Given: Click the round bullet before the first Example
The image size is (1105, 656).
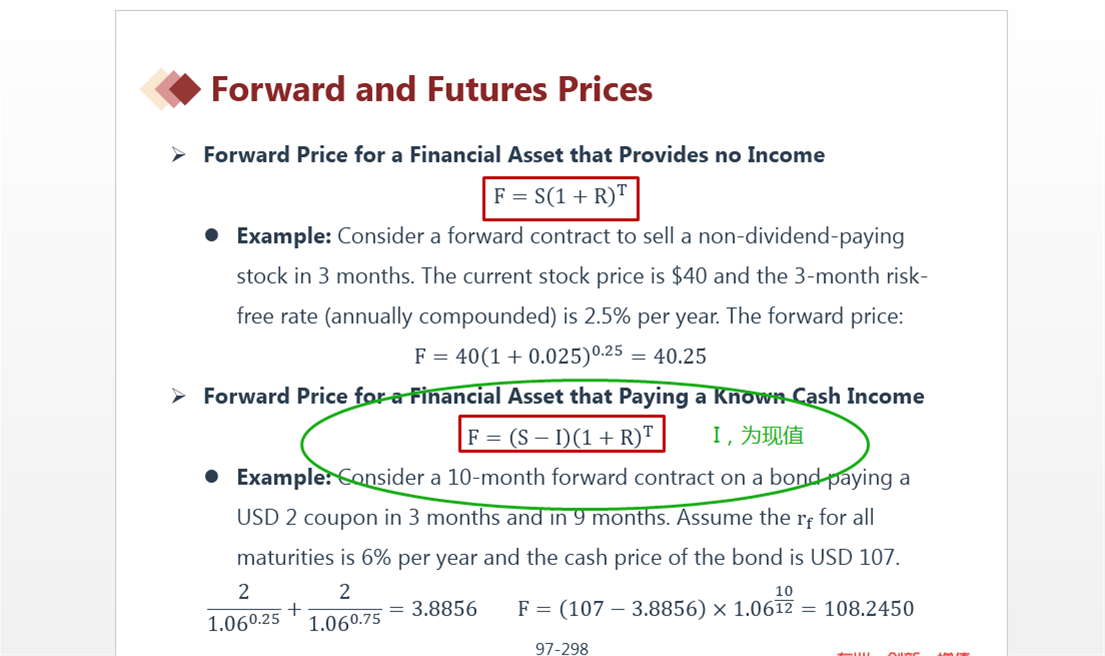Looking at the screenshot, I should point(211,235).
